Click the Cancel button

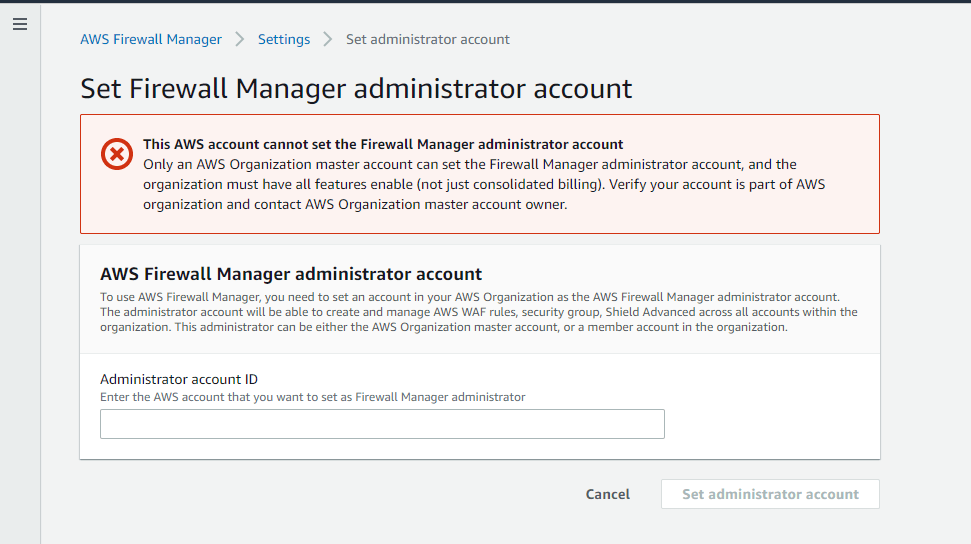607,494
